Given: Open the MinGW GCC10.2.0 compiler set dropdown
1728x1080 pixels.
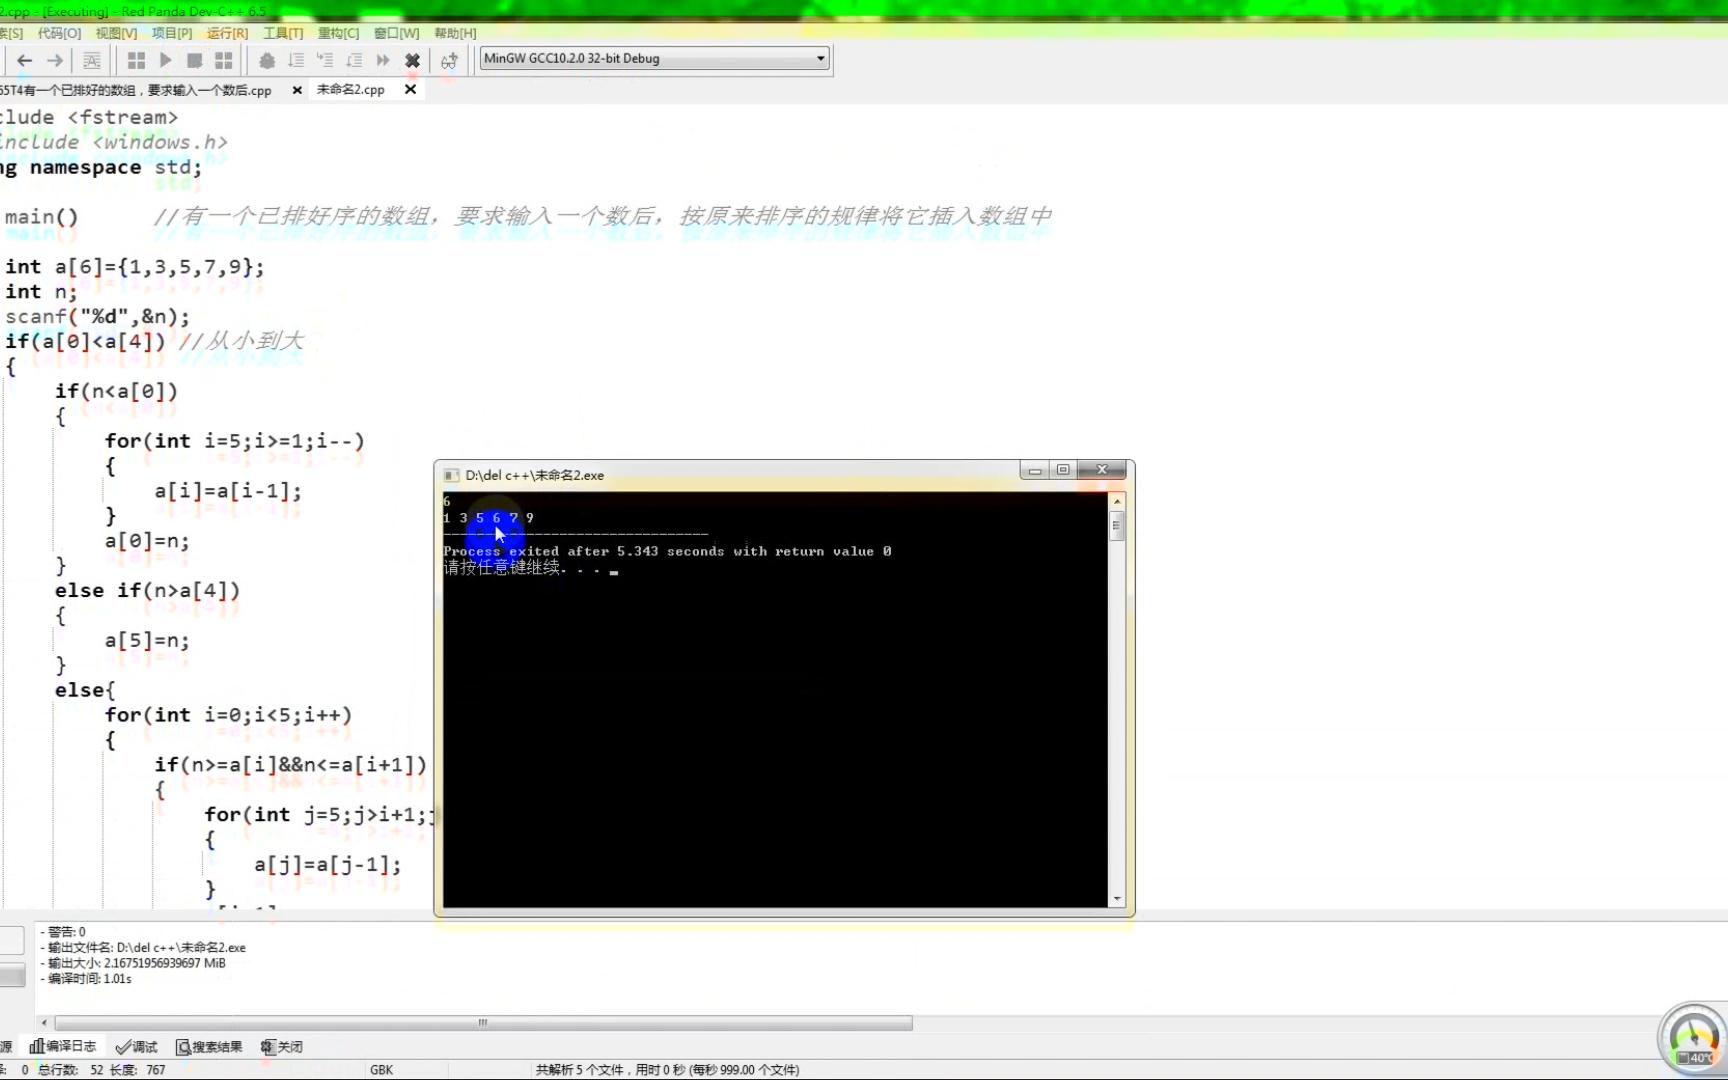Looking at the screenshot, I should click(x=655, y=58).
